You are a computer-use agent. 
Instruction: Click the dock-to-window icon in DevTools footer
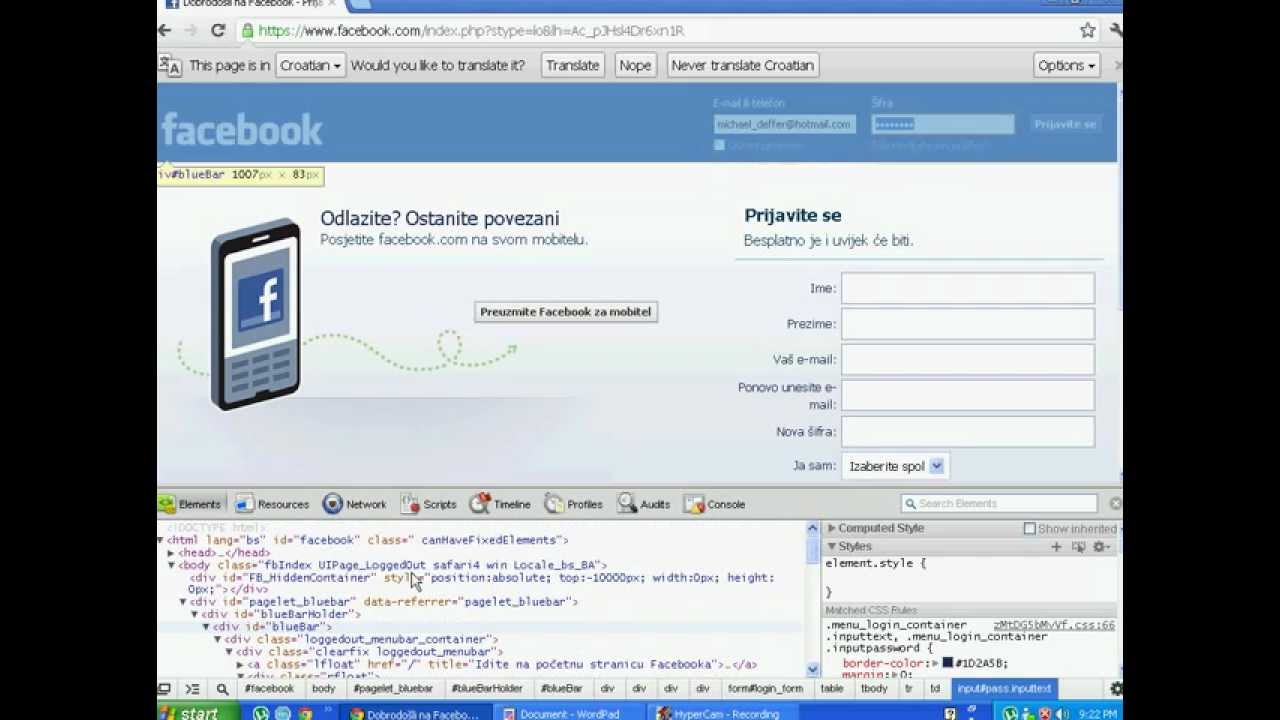(164, 689)
